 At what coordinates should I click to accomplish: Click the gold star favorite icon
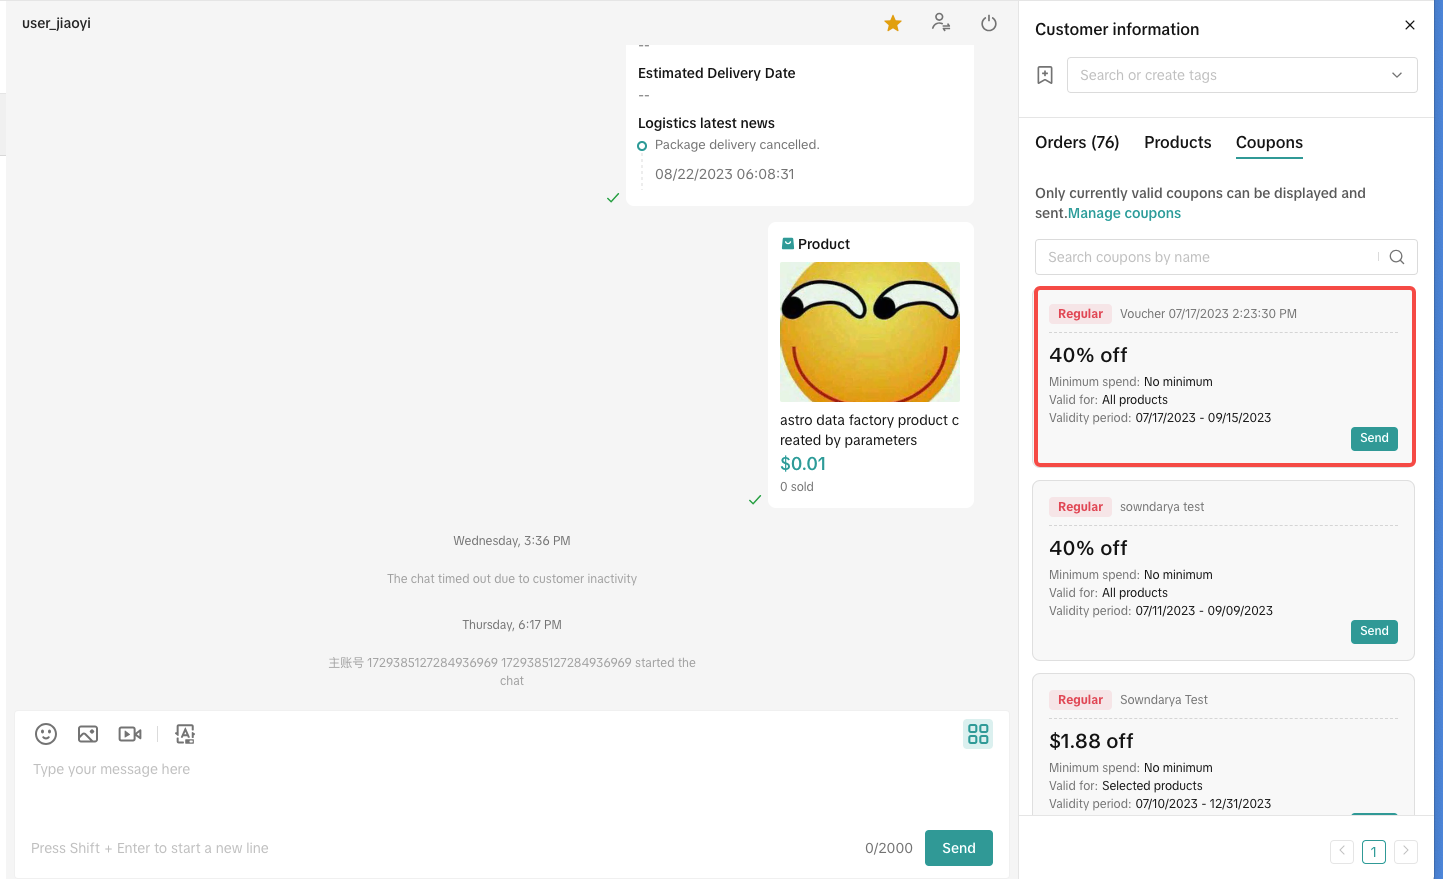[893, 23]
